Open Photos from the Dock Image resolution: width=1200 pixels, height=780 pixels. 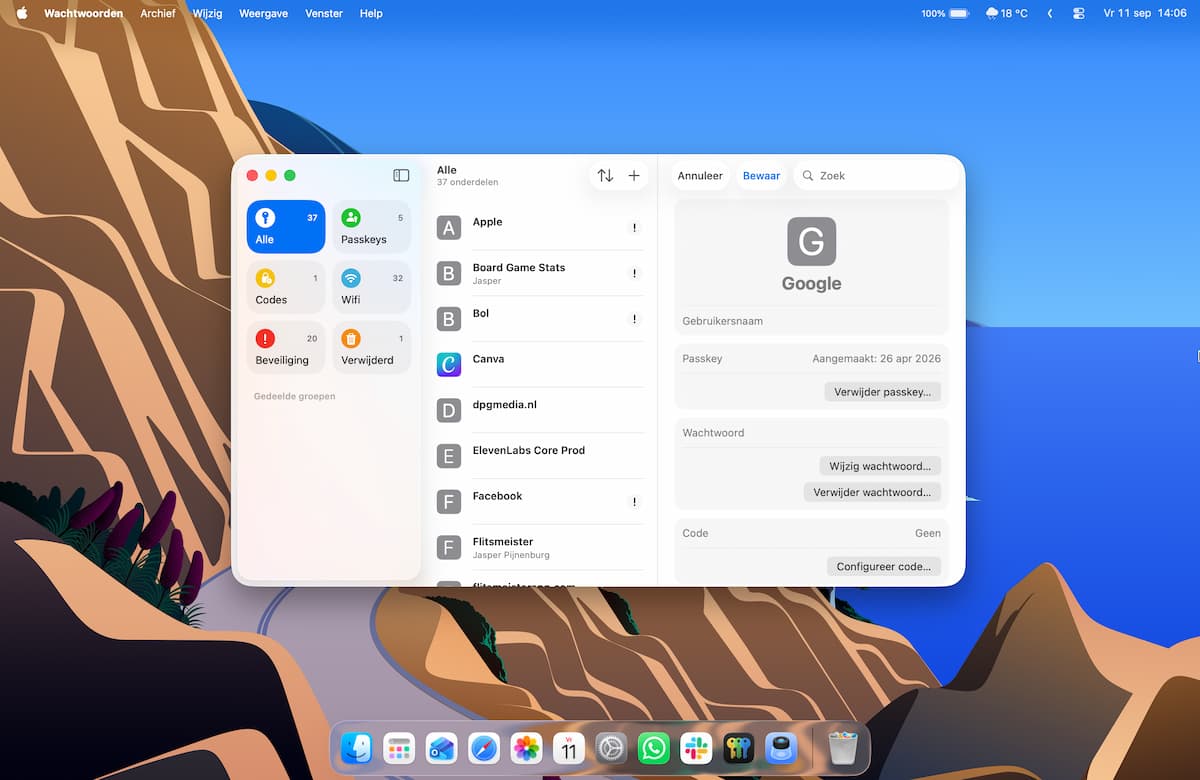coord(526,748)
